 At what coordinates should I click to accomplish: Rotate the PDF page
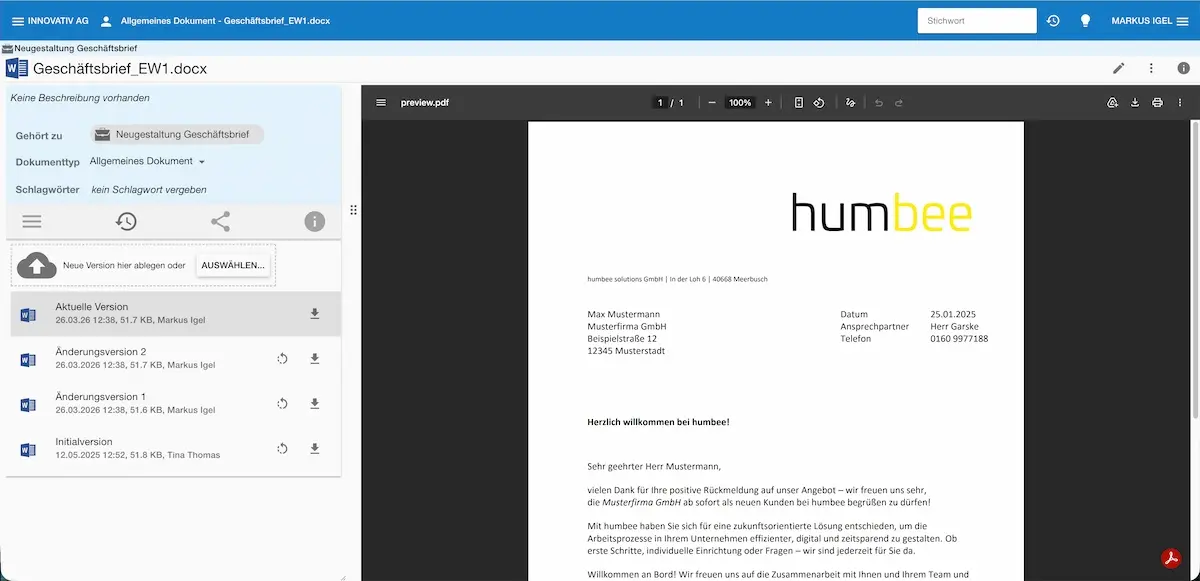coord(820,102)
